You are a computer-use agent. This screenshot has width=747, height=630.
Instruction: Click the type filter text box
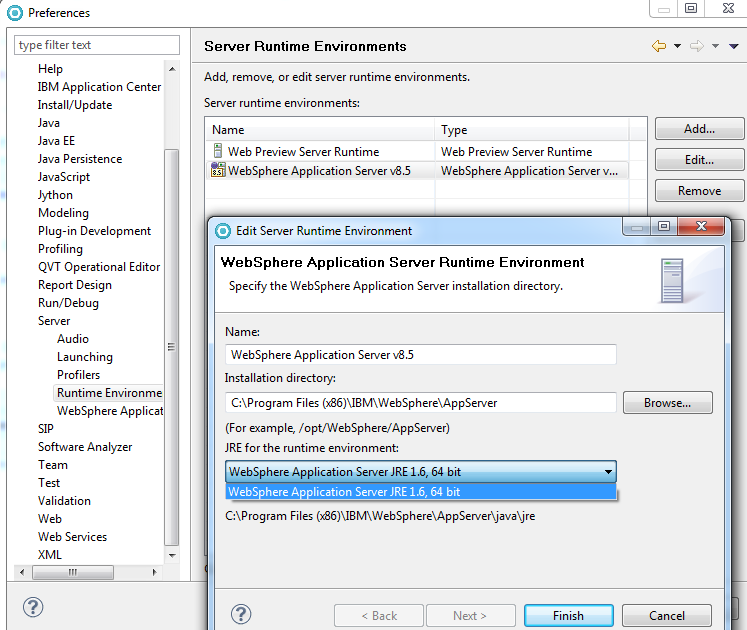[97, 45]
